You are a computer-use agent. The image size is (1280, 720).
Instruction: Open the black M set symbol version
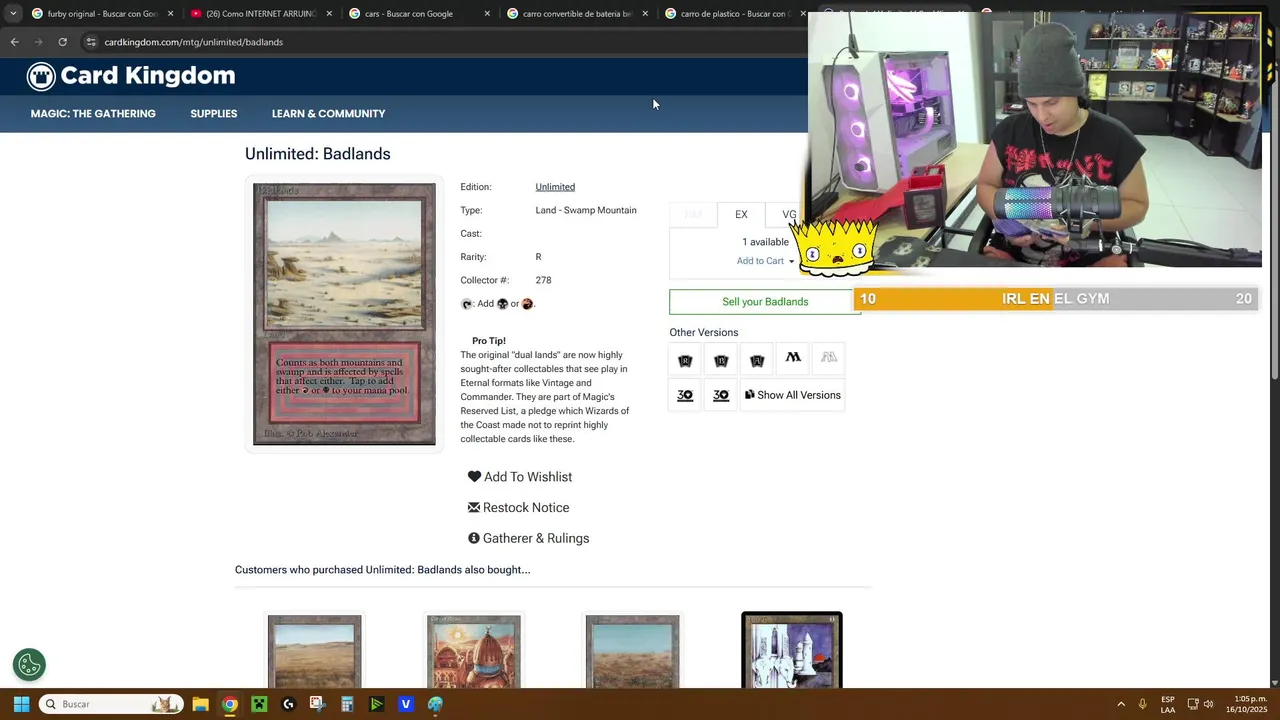[x=793, y=357]
